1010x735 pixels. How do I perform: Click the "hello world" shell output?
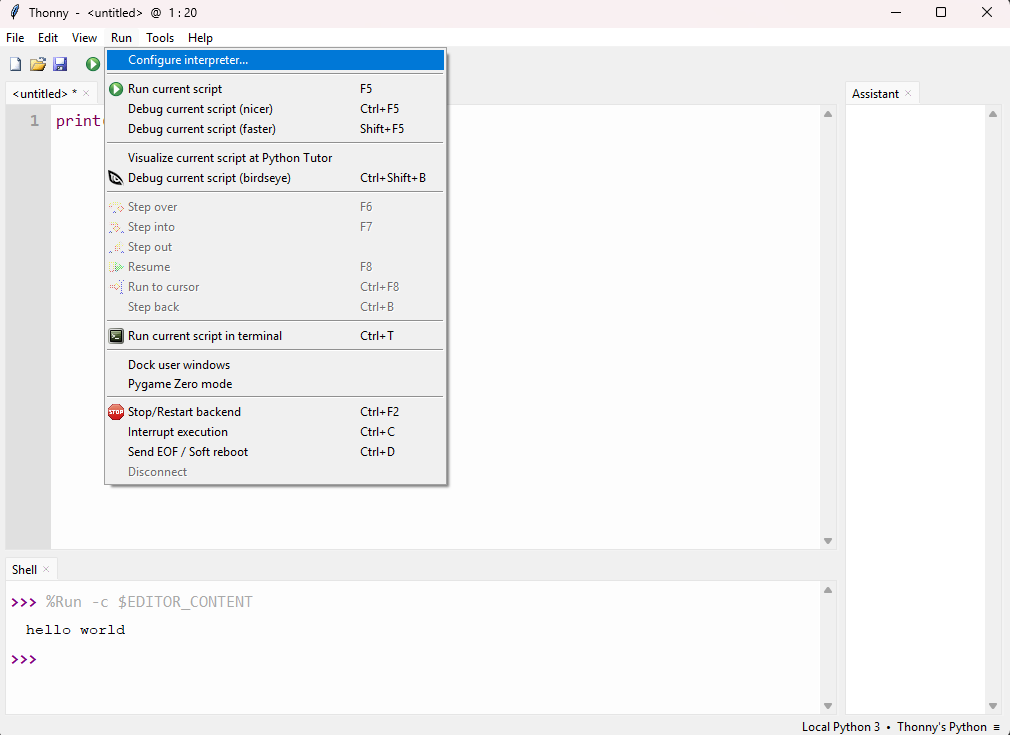(x=75, y=630)
